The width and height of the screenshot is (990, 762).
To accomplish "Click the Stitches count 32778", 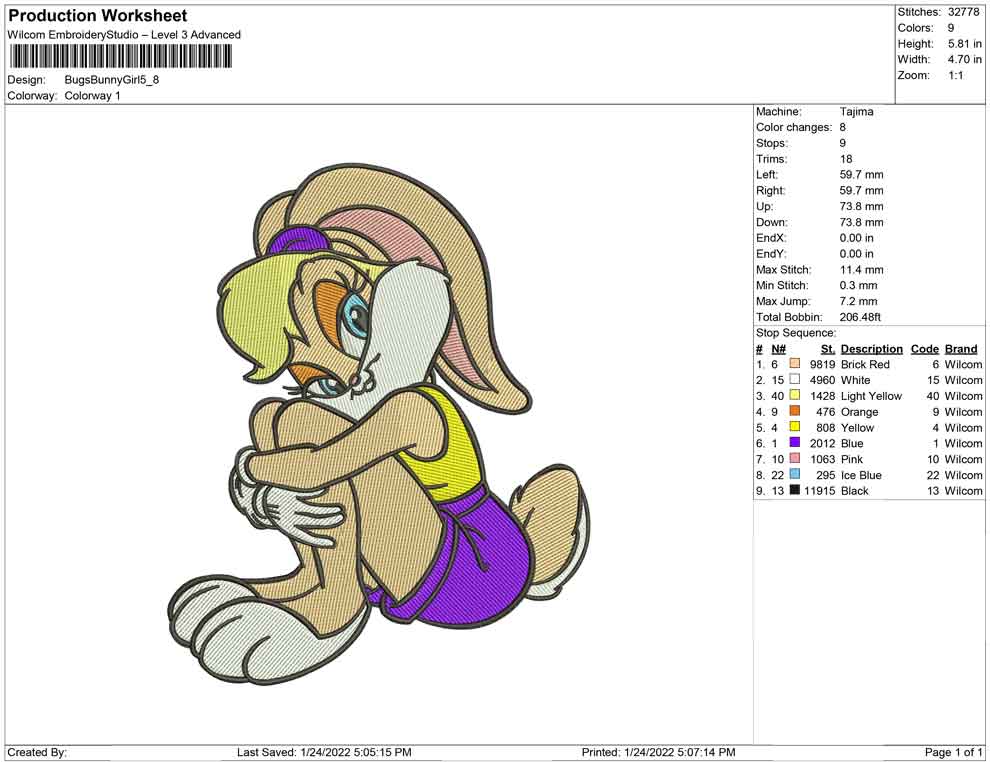I will click(963, 12).
